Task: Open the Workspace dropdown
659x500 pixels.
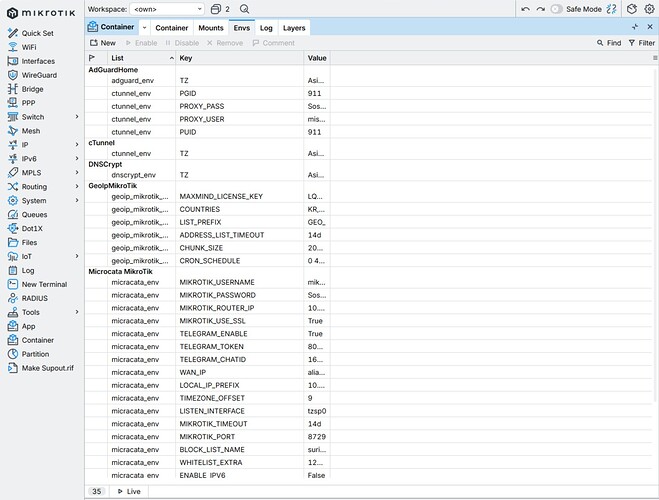Action: (167, 9)
